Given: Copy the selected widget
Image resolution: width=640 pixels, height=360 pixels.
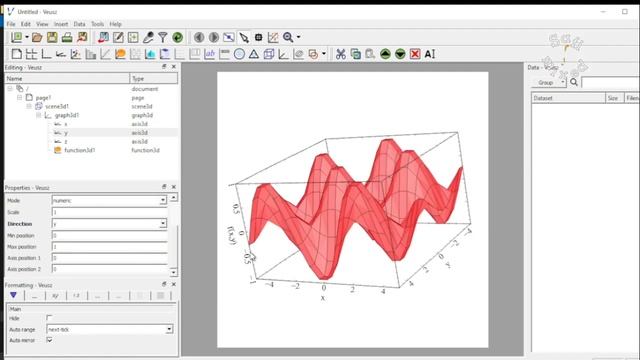Looking at the screenshot, I should click(356, 54).
